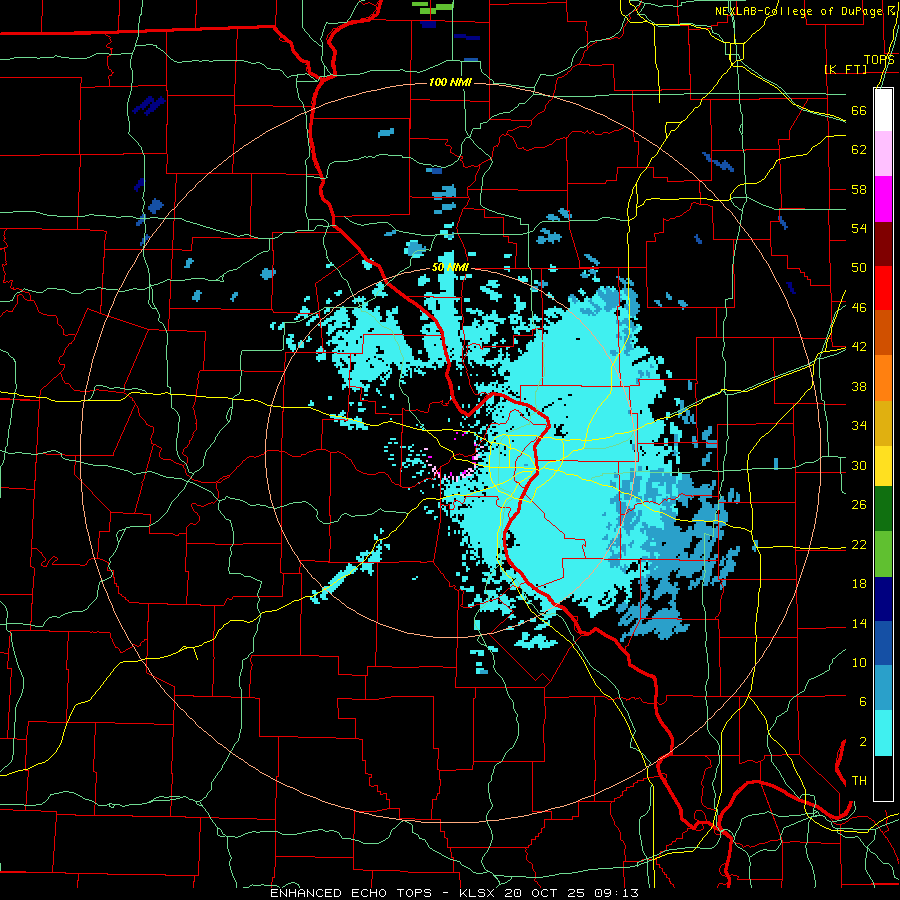The width and height of the screenshot is (900, 900).
Task: Click the medium blue 18 kft swatch
Action: [883, 643]
